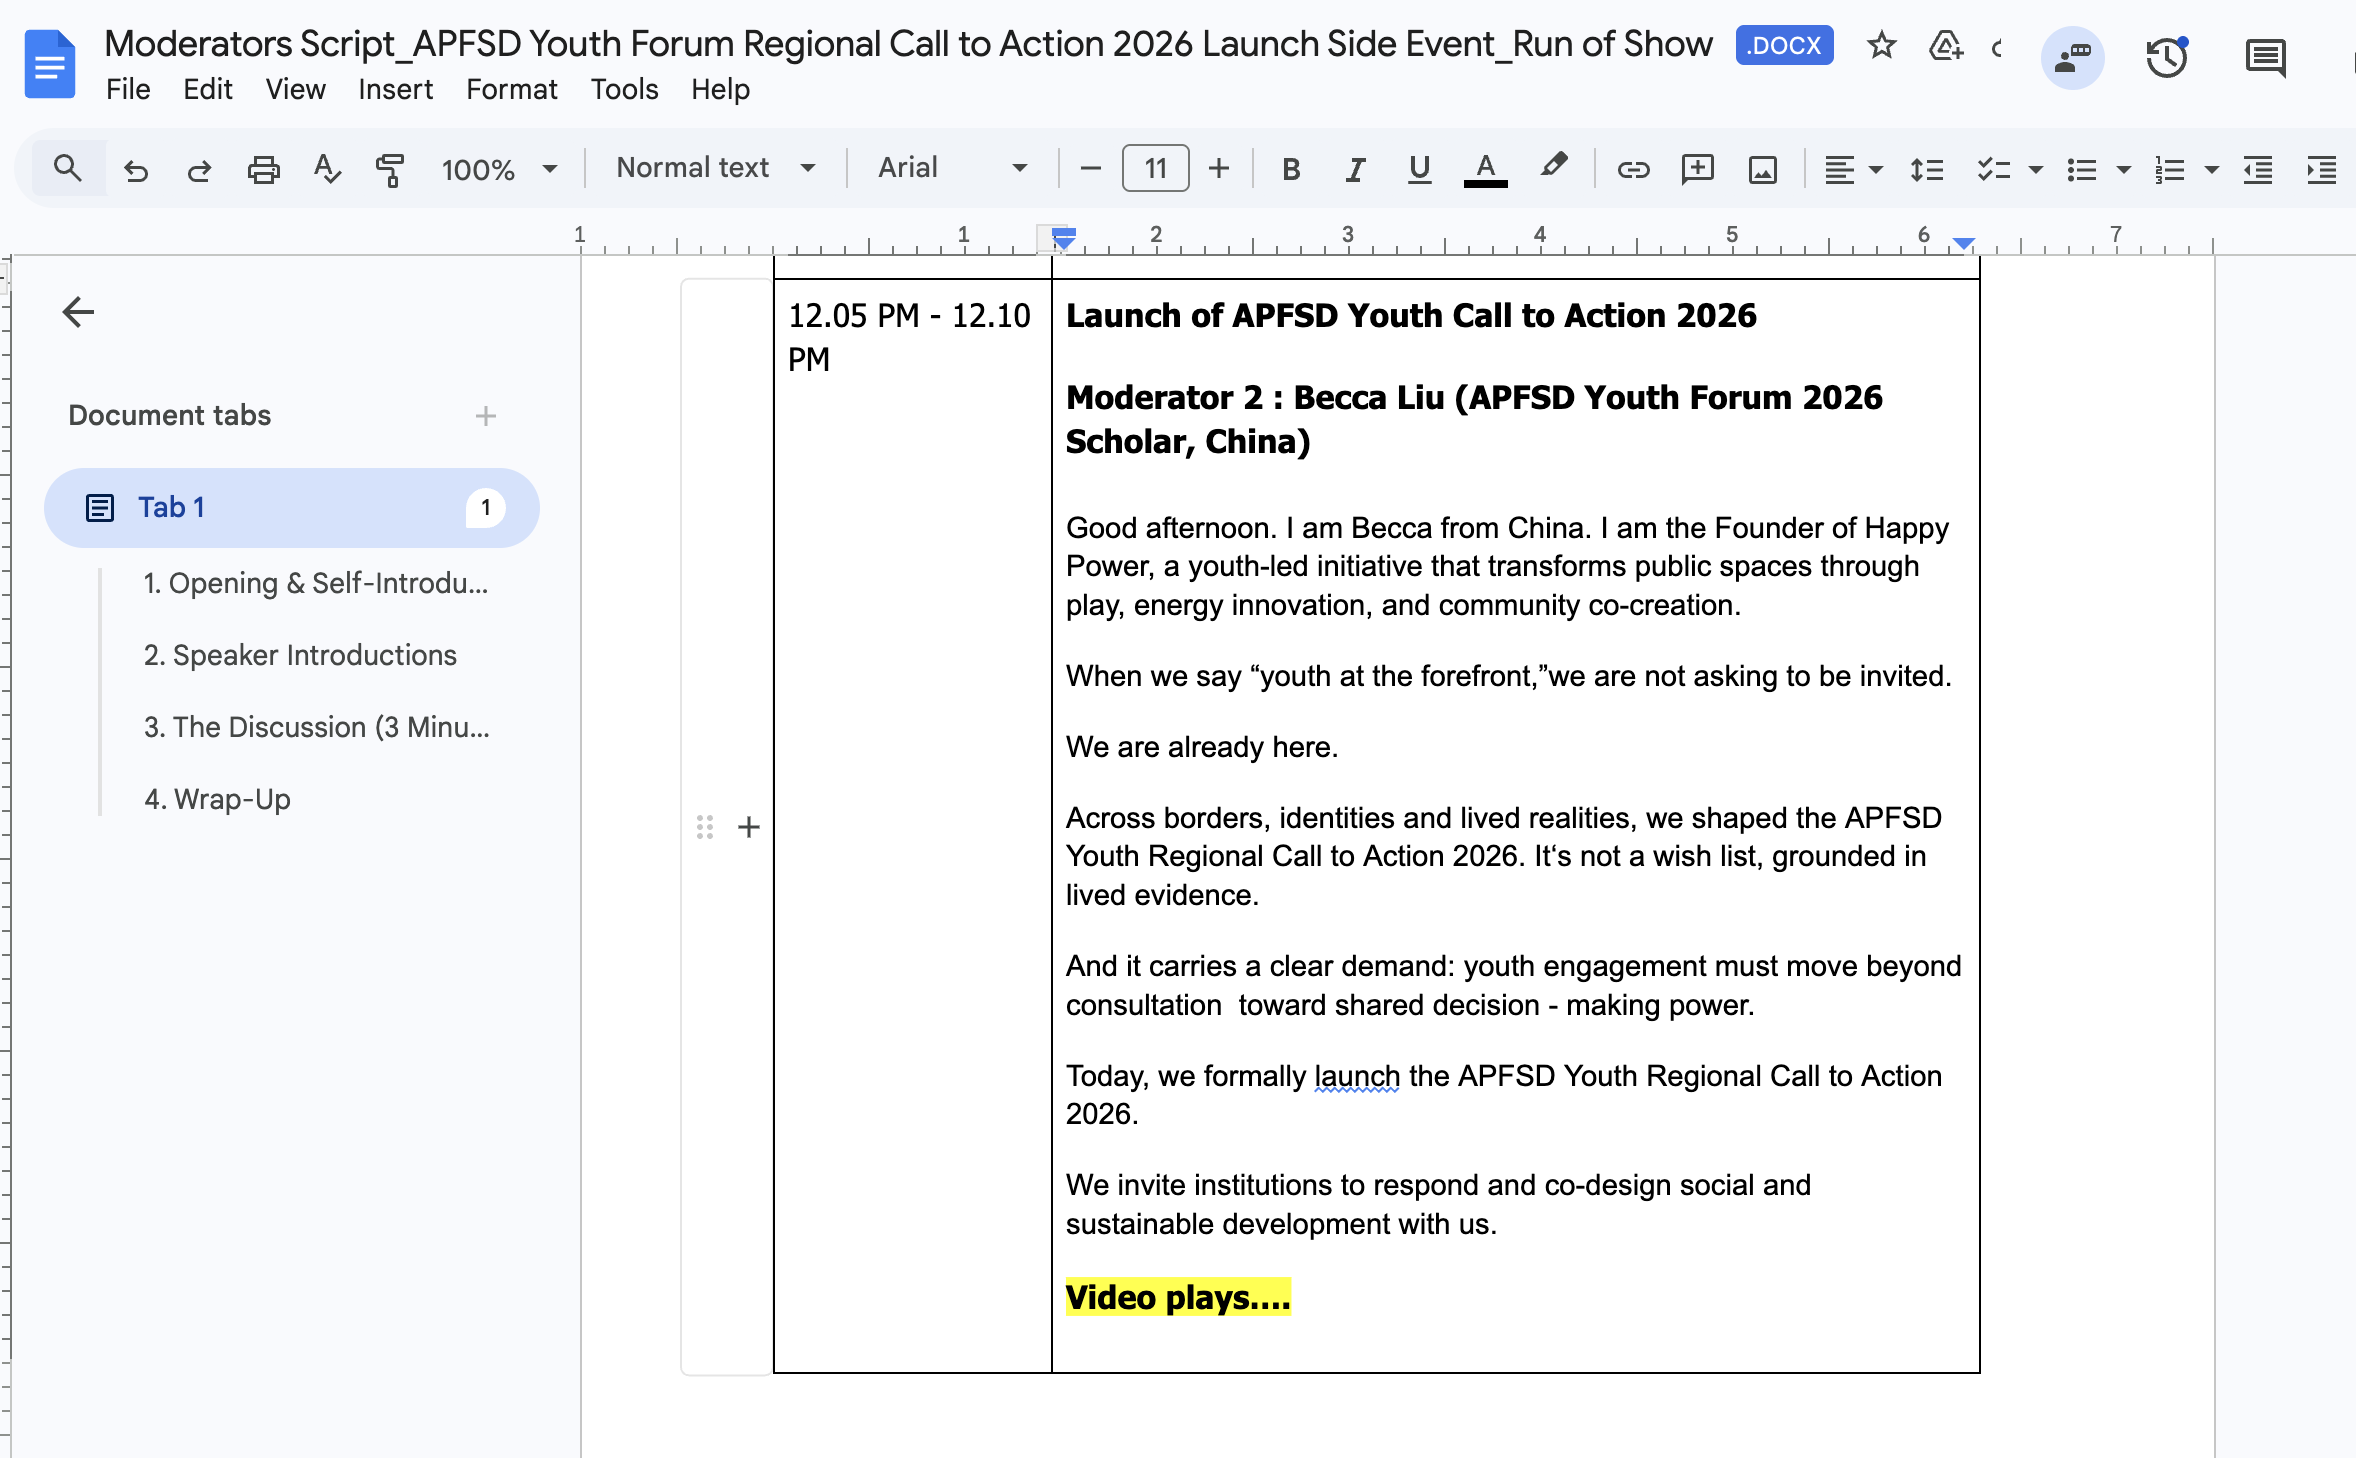
Task: Click the print icon
Action: coord(263,169)
